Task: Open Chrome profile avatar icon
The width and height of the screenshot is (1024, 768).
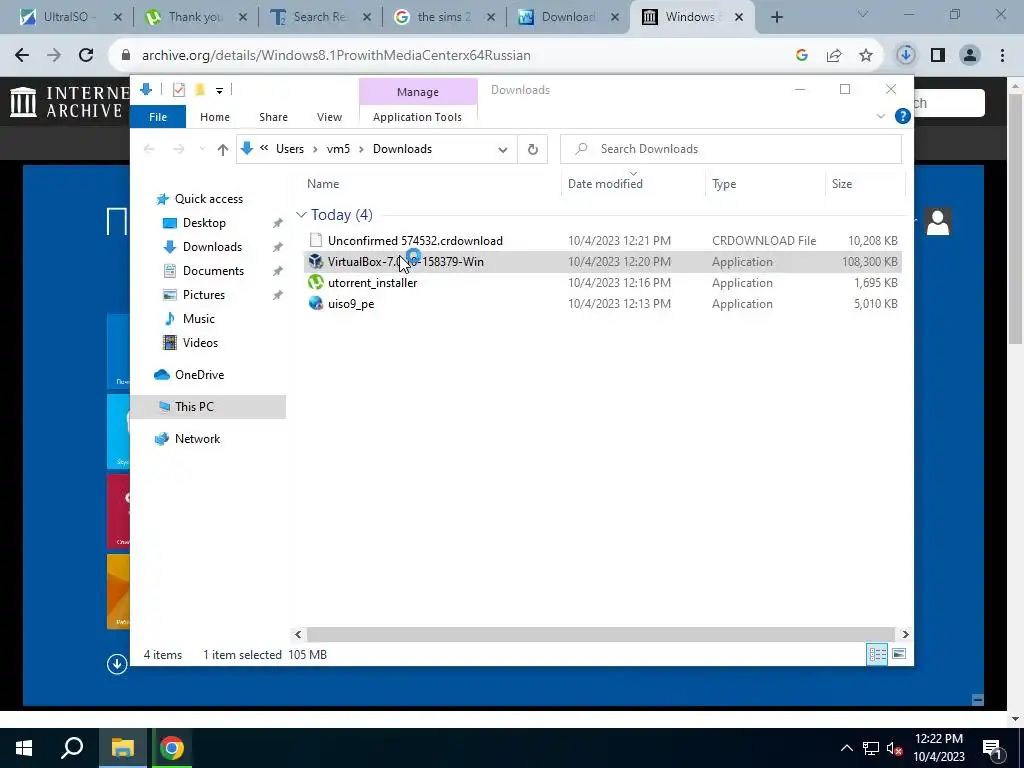Action: (x=970, y=56)
